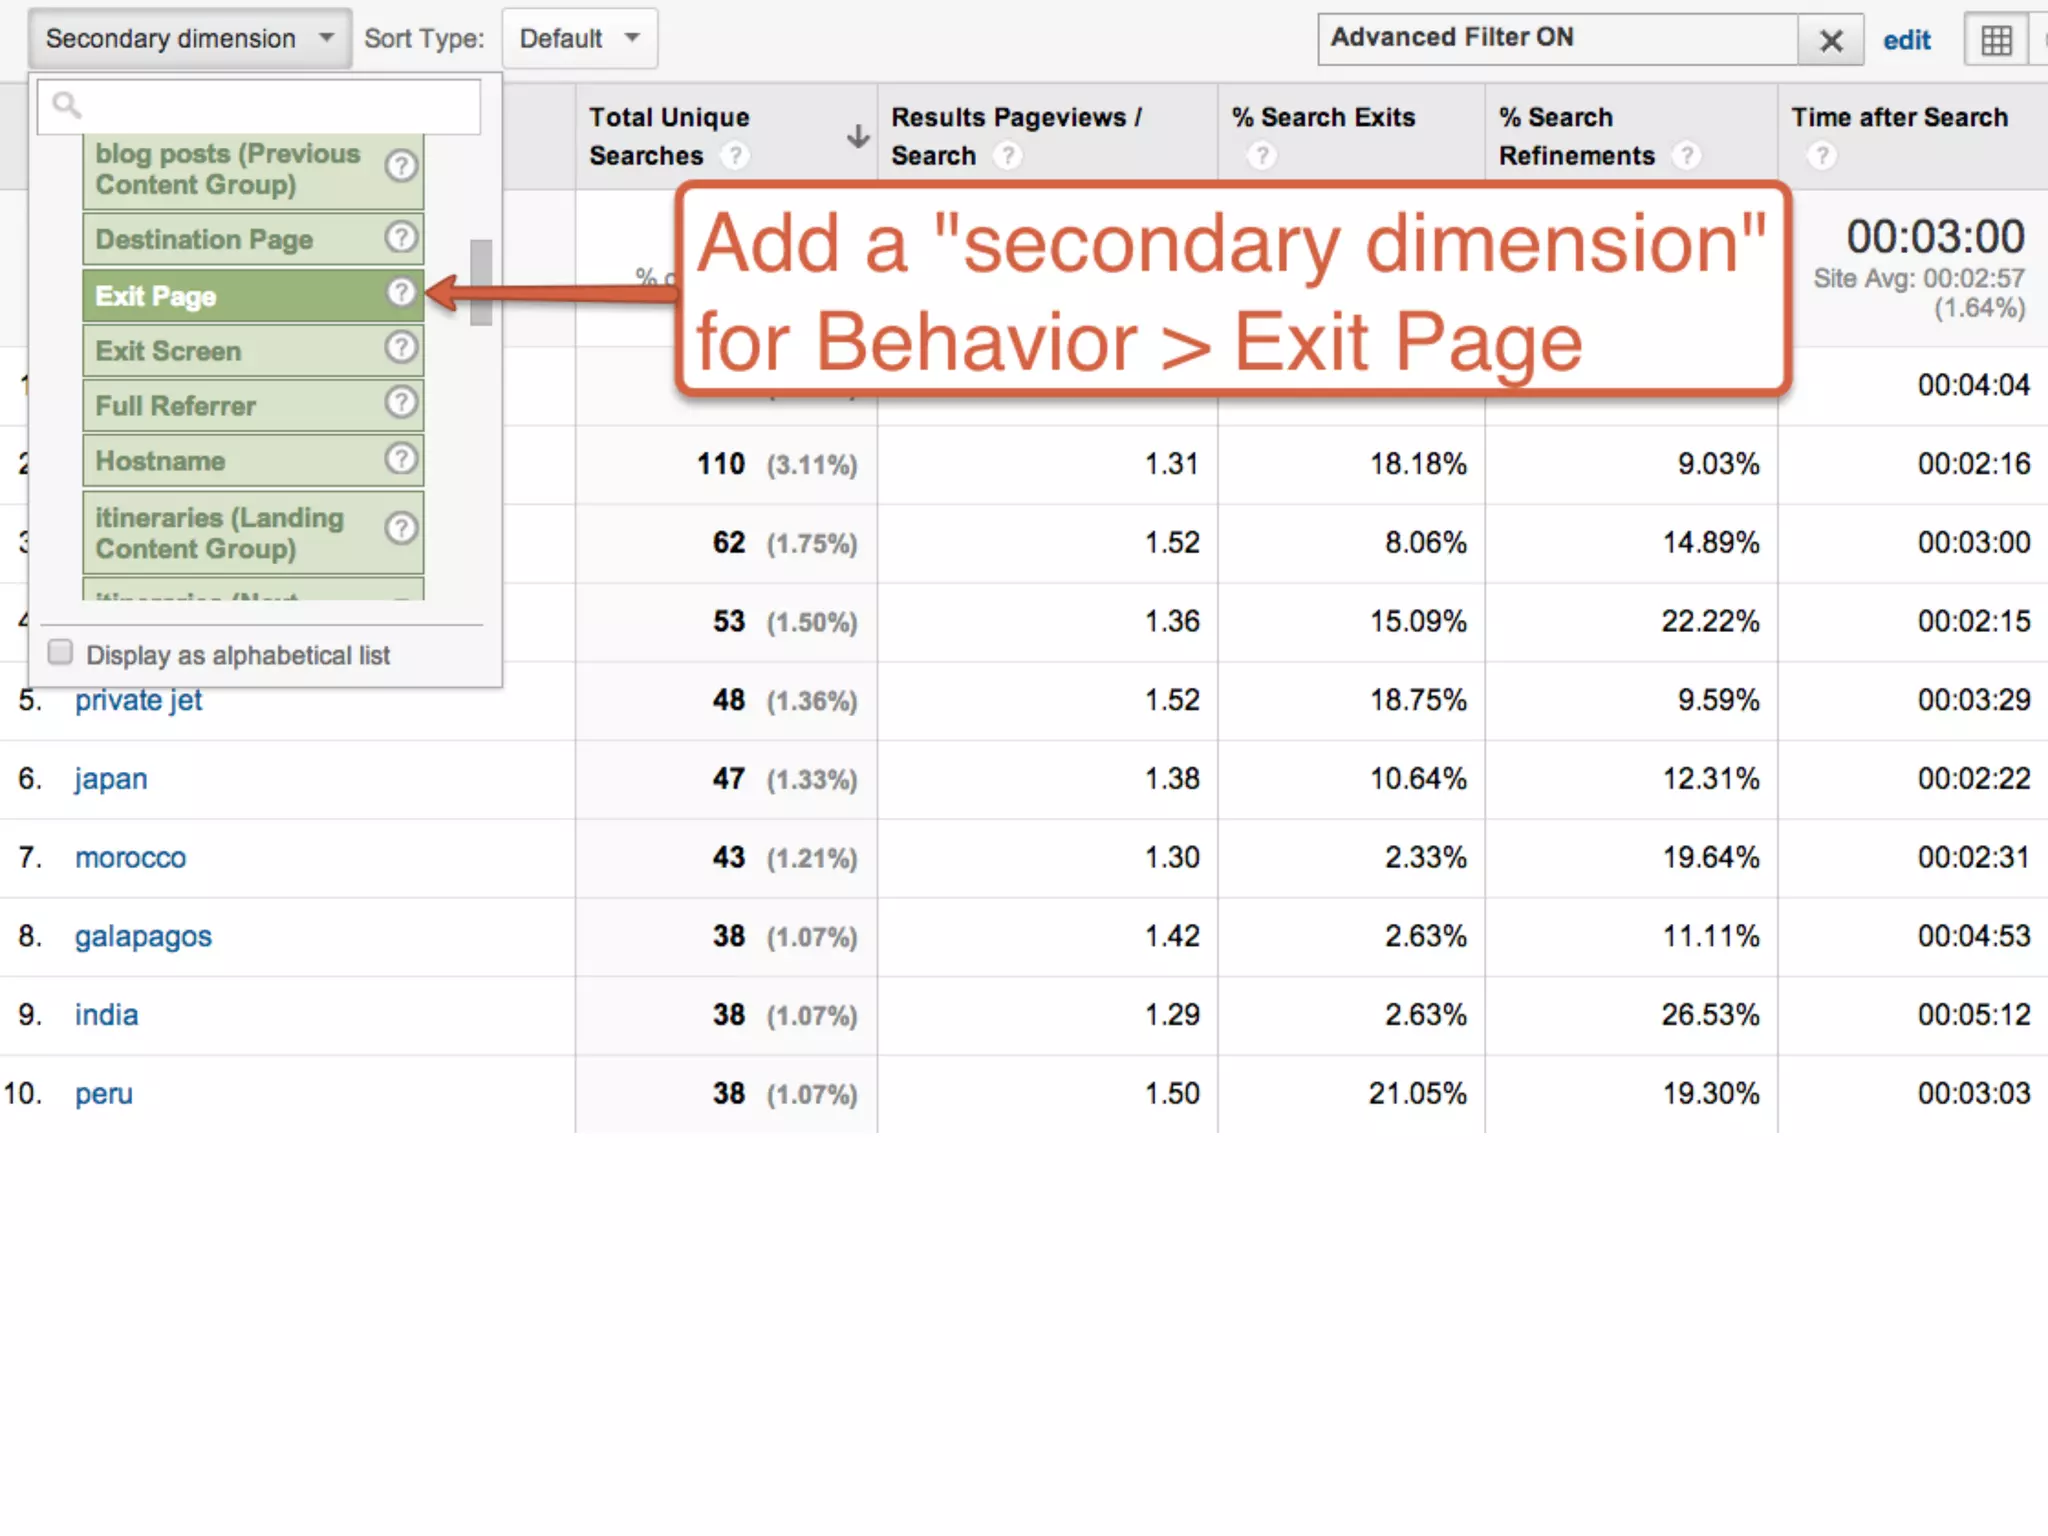Screen dimensions: 2048x1536
Task: Click sort arrow on Total Unique Searches
Action: (857, 136)
